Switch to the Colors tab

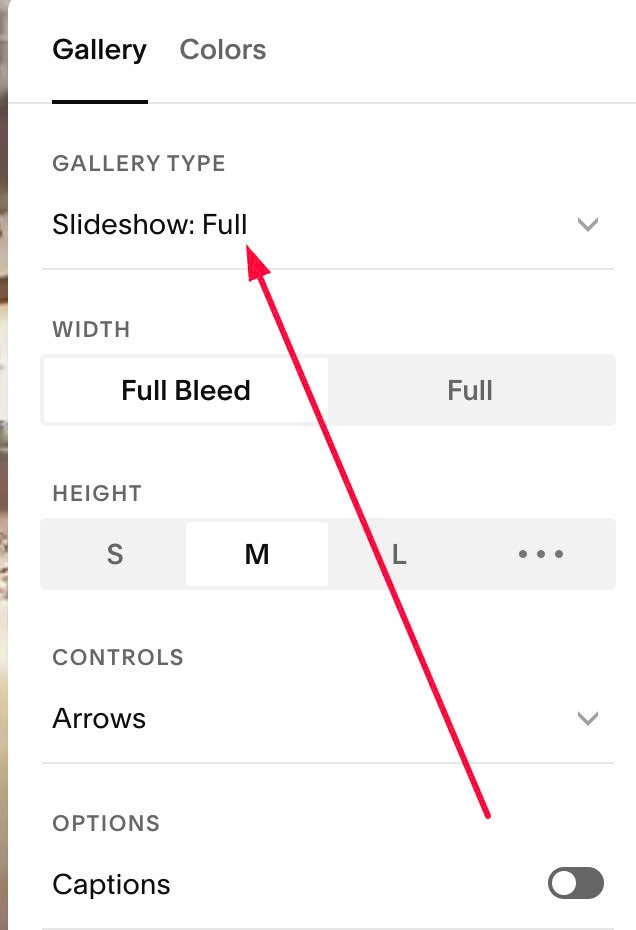pyautogui.click(x=222, y=50)
